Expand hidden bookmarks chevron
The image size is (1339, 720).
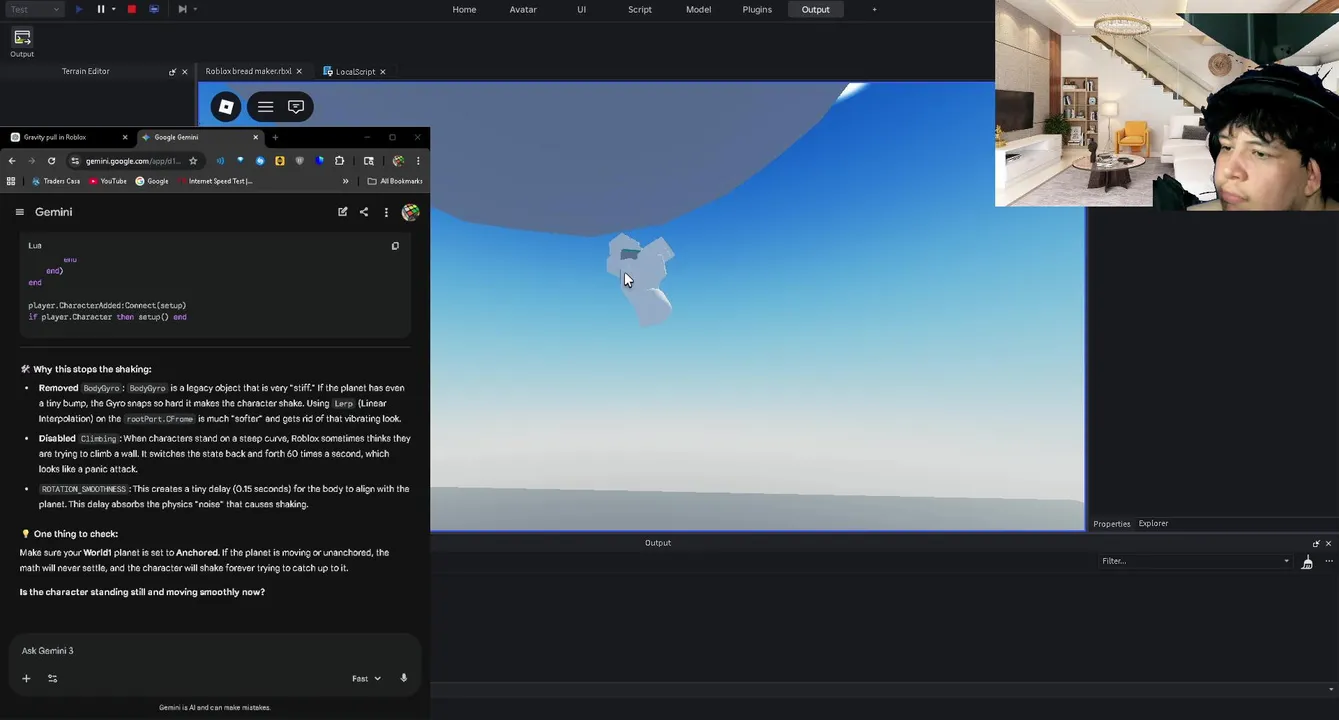[345, 181]
